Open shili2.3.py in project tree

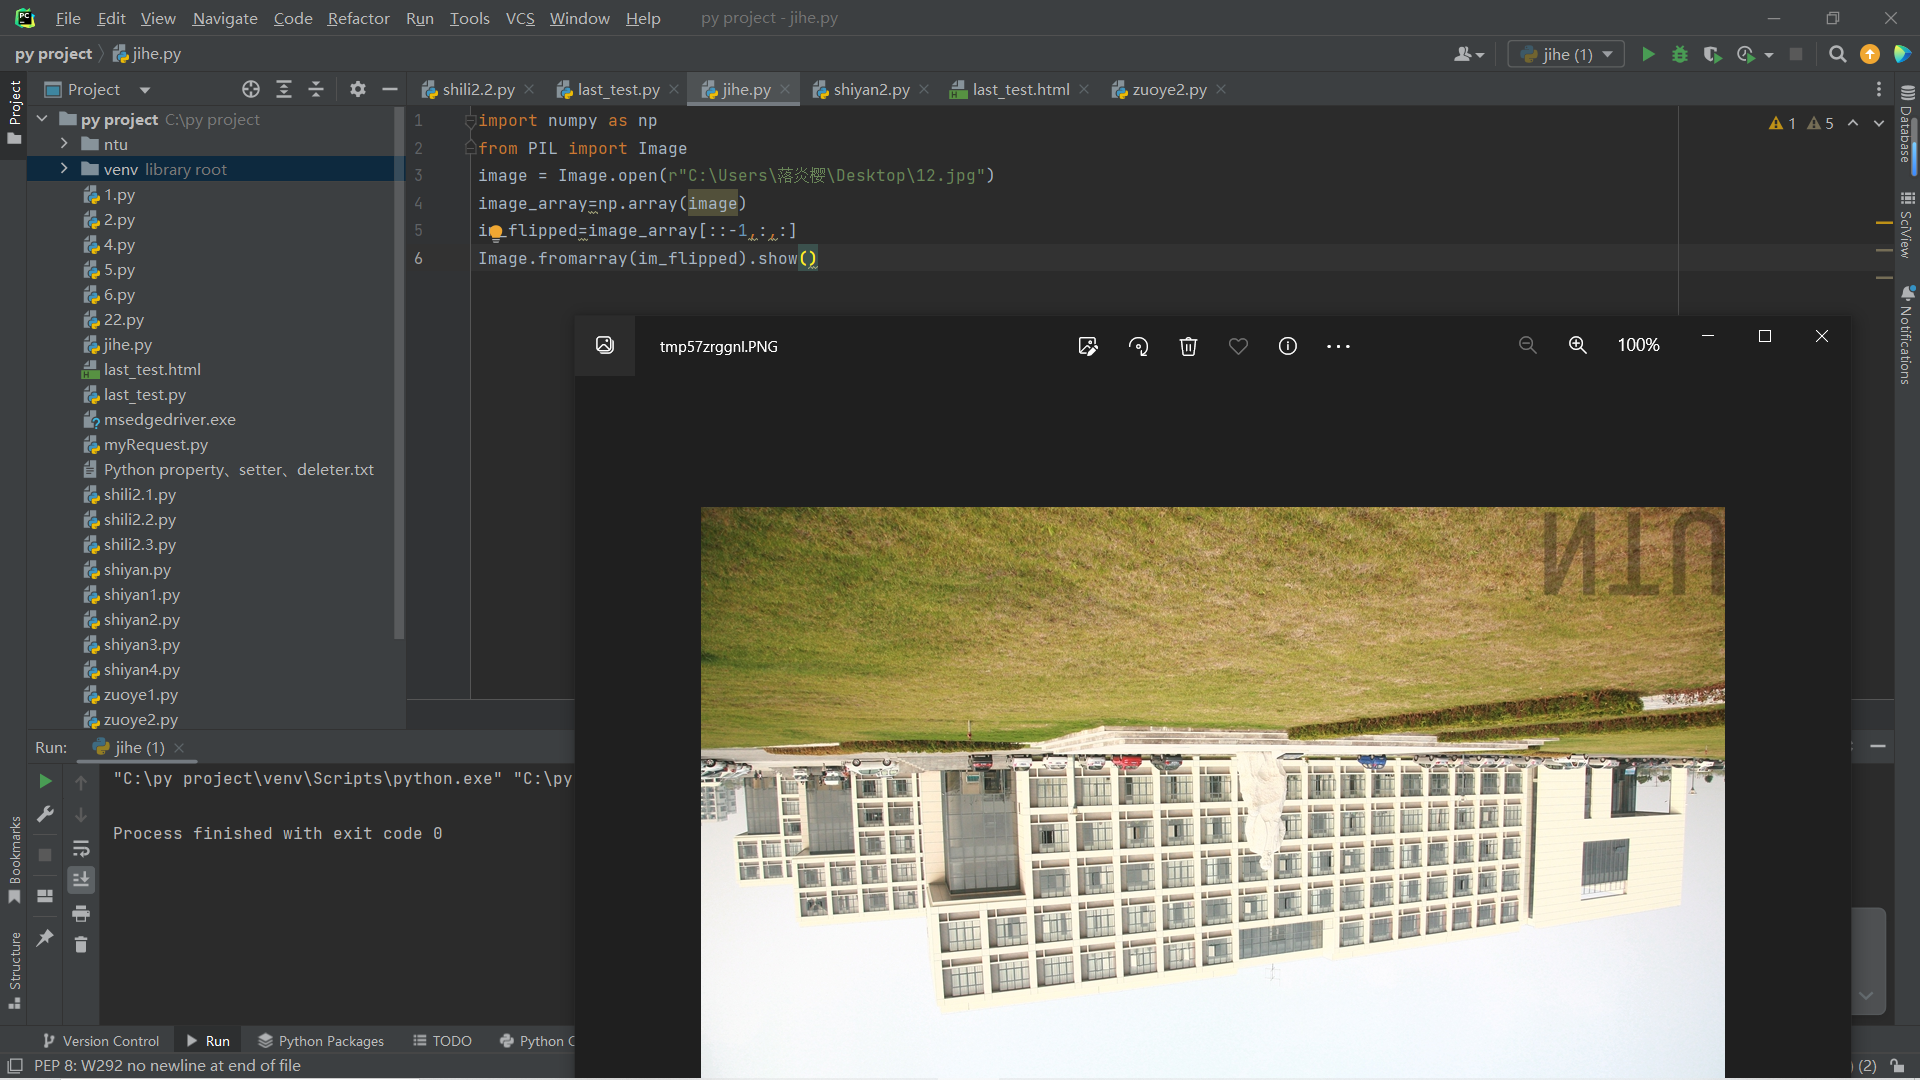point(139,545)
